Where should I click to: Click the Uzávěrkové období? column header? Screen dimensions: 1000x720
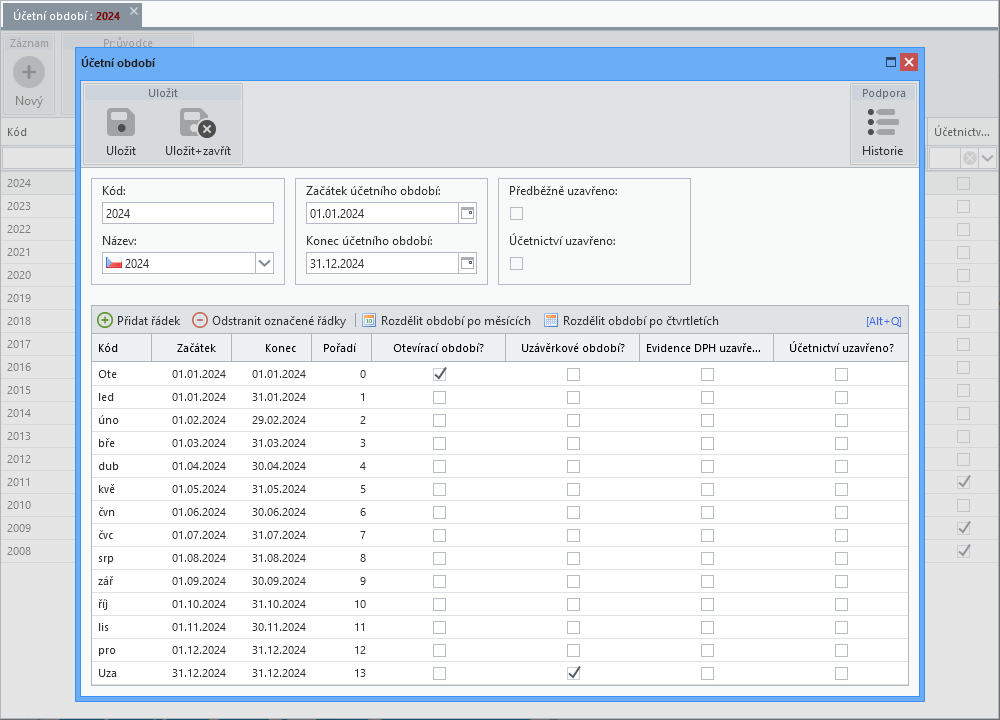point(573,348)
